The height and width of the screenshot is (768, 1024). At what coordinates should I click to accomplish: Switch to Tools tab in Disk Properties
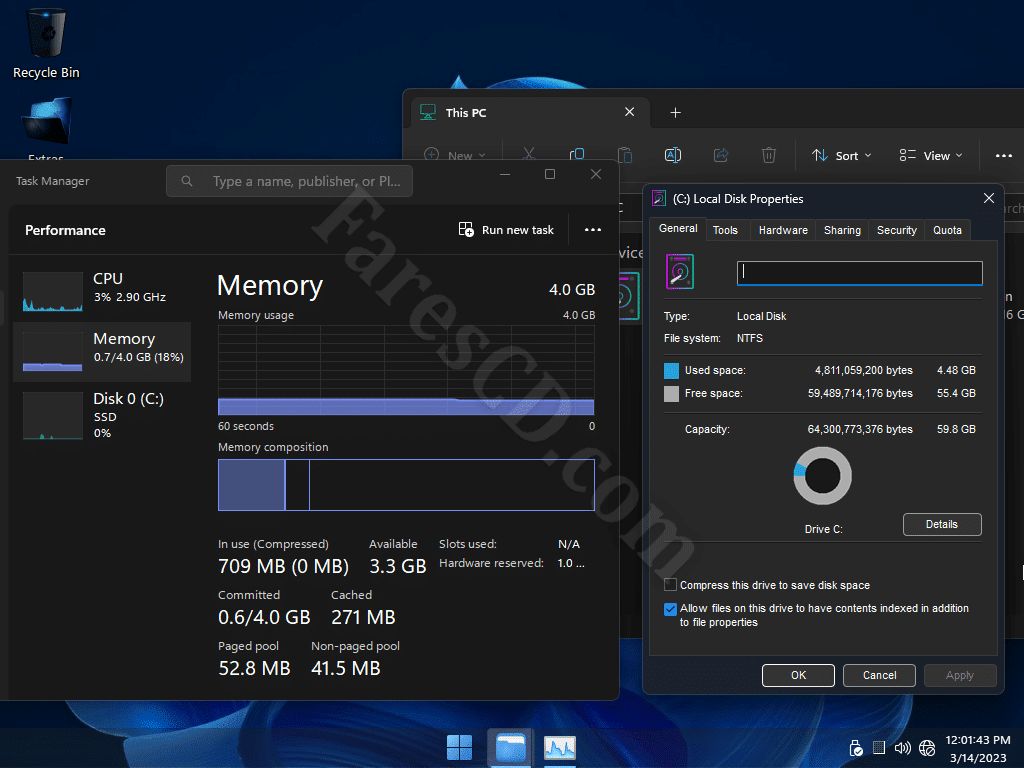point(725,230)
